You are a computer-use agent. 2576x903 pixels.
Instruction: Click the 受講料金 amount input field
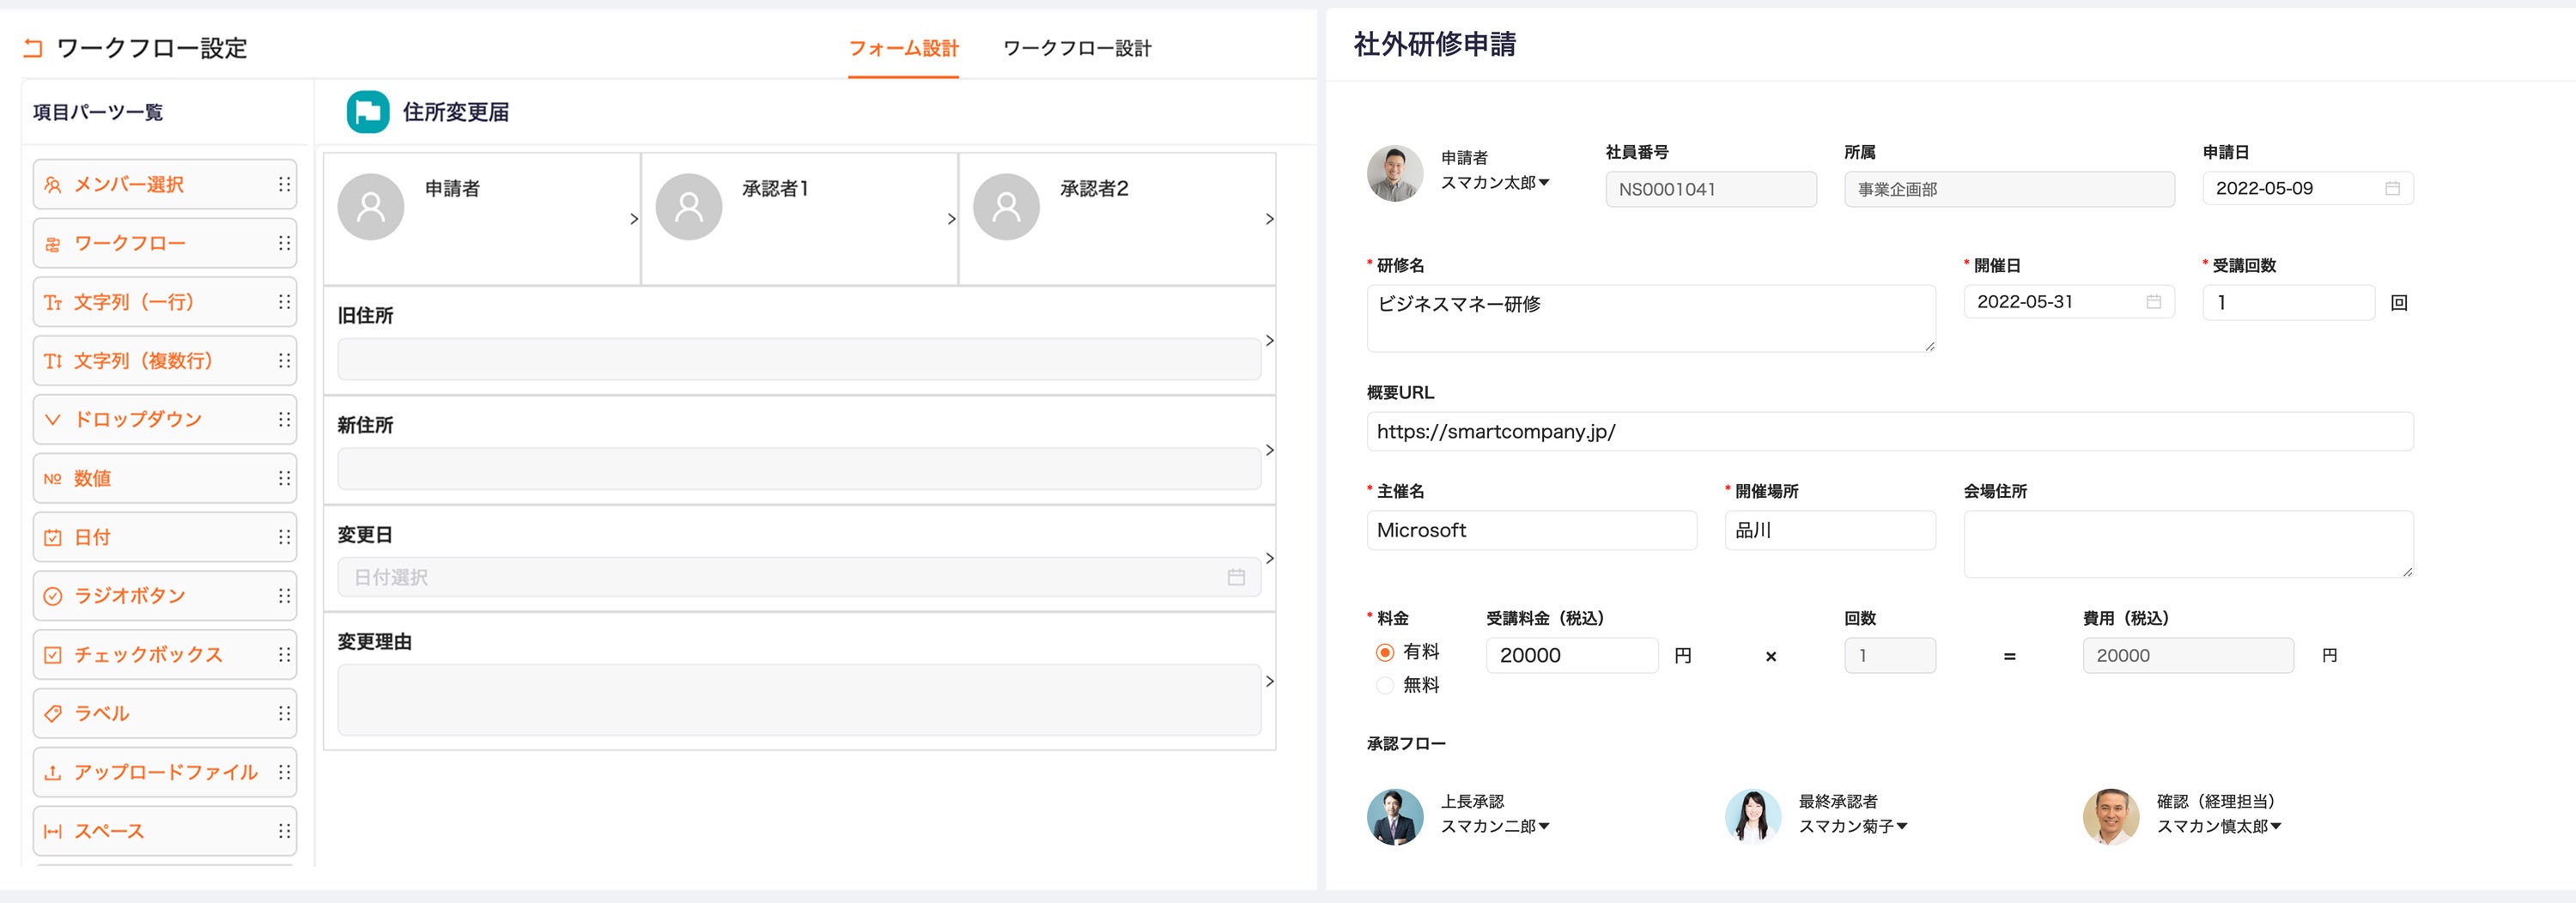pos(1571,655)
